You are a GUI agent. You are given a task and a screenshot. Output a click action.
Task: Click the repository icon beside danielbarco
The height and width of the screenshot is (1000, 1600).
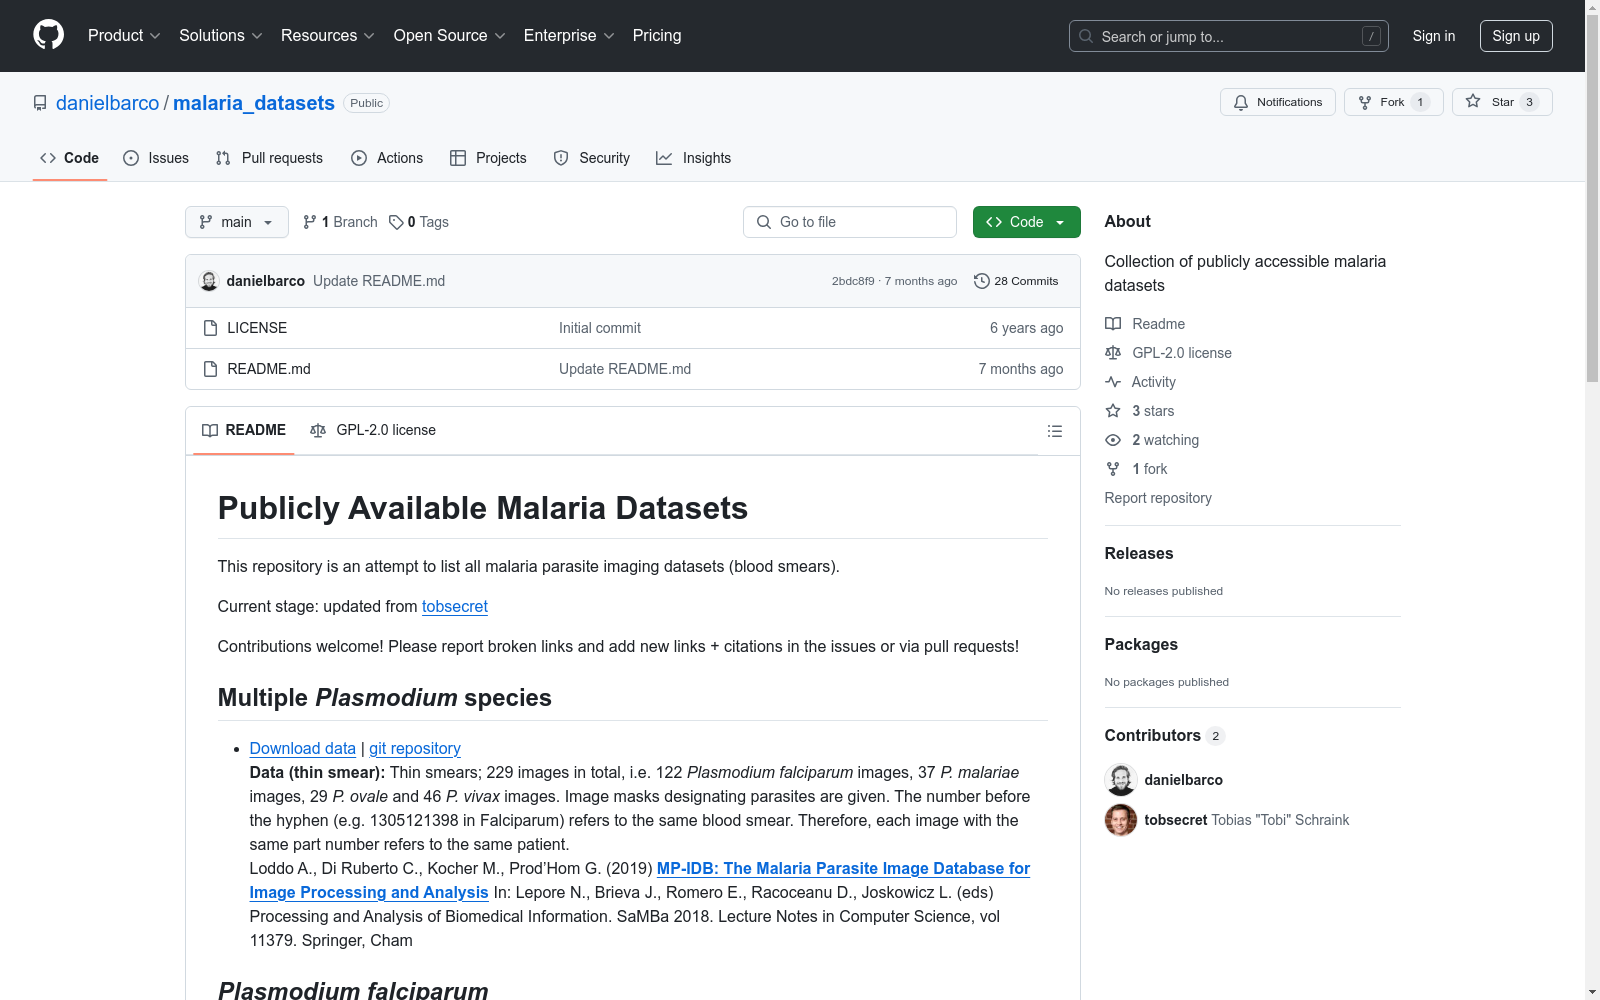(x=40, y=103)
